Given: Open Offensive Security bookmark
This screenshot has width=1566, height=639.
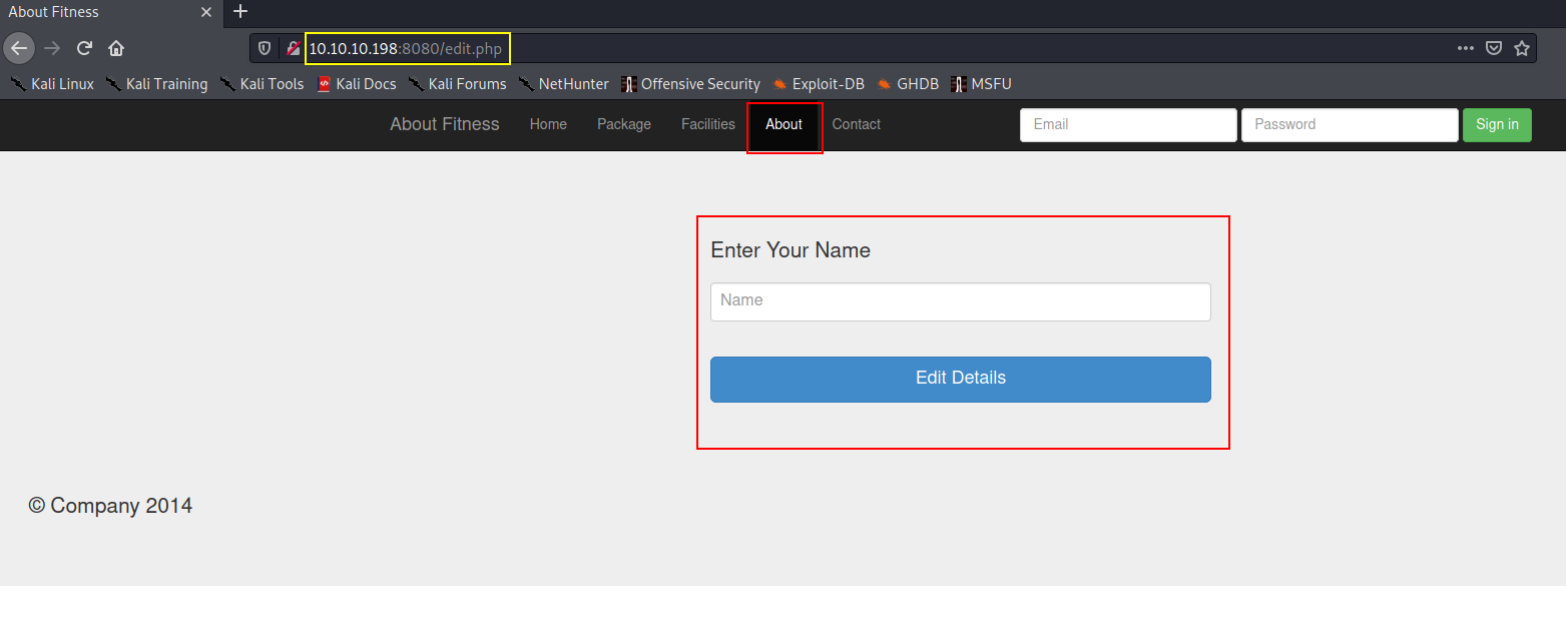Looking at the screenshot, I should pyautogui.click(x=691, y=84).
